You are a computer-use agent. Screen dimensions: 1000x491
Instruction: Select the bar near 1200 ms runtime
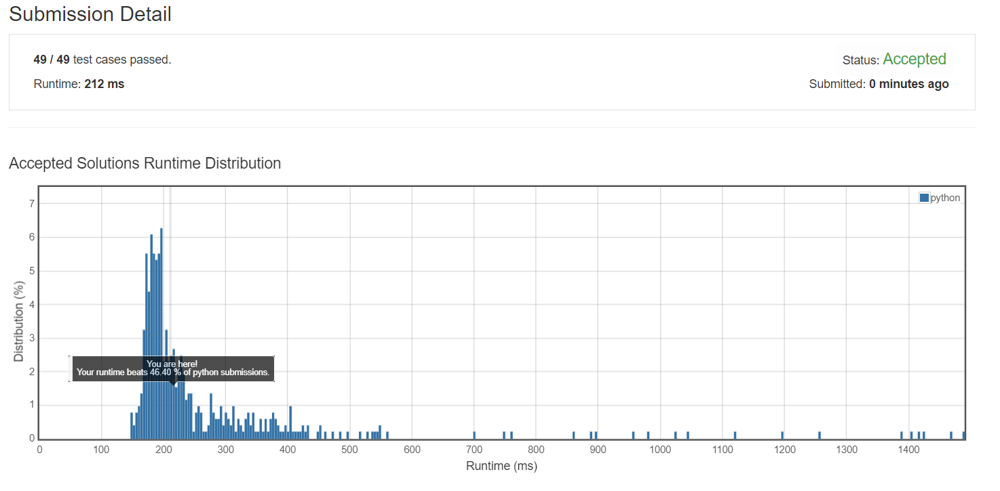pyautogui.click(x=784, y=435)
